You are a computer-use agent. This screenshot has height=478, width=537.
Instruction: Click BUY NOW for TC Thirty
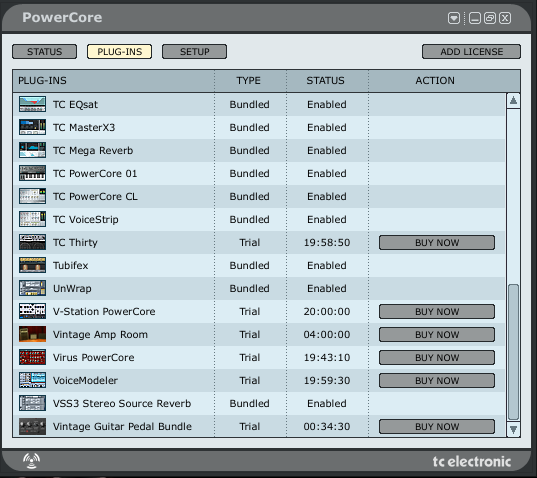437,242
